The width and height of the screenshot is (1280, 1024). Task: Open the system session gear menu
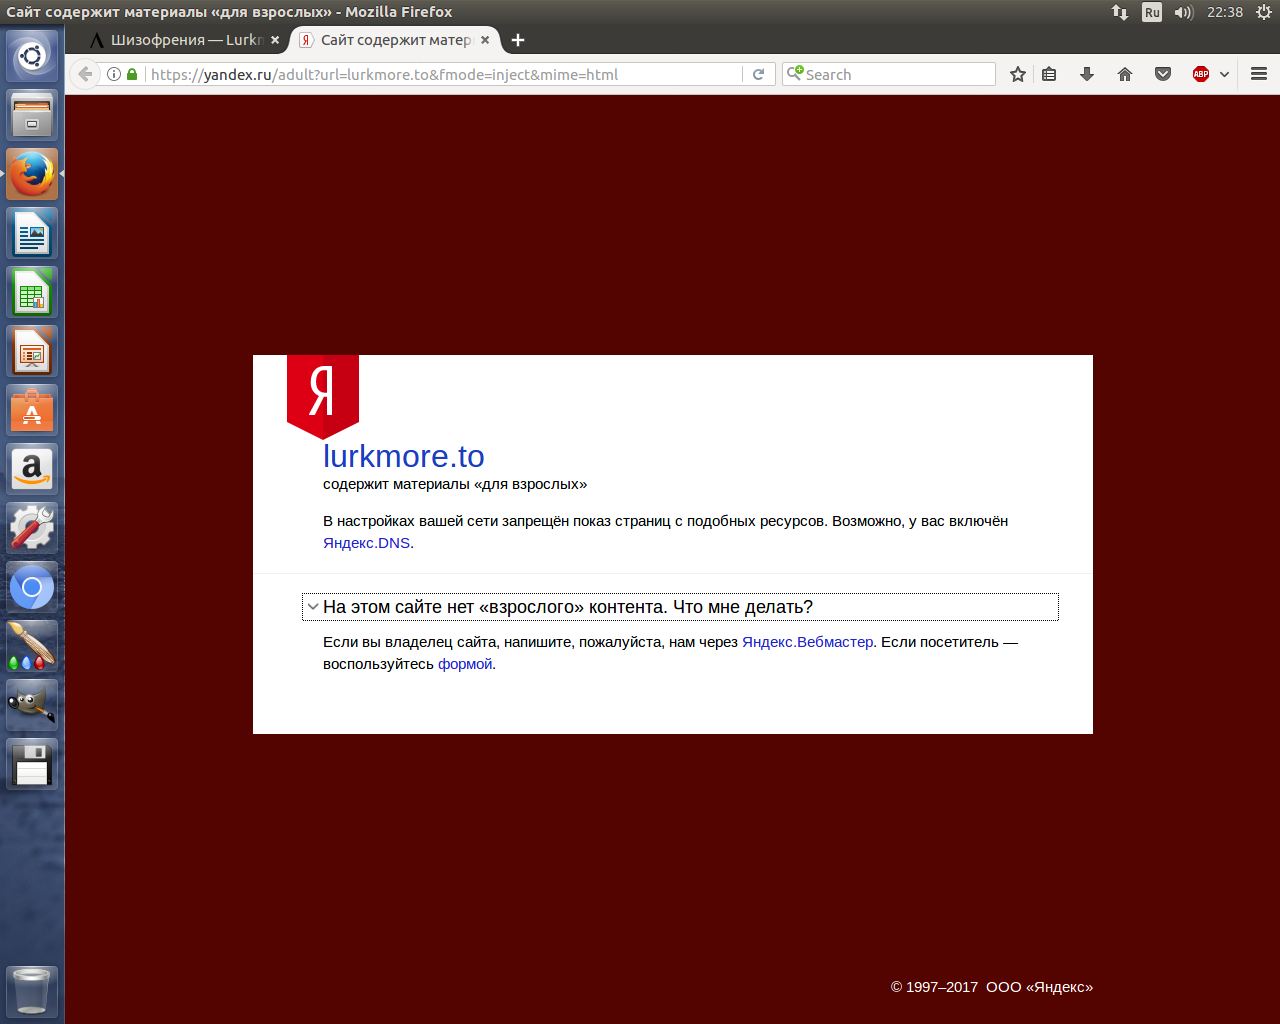pyautogui.click(x=1264, y=12)
